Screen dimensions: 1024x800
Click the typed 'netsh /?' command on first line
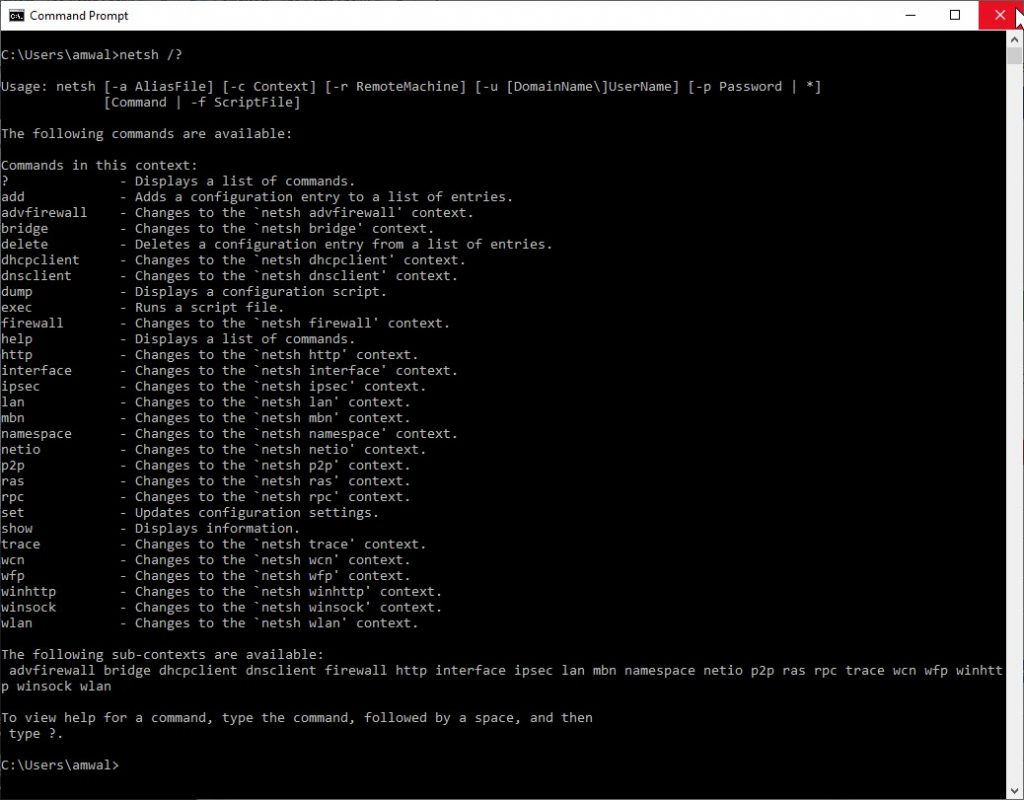tap(150, 54)
